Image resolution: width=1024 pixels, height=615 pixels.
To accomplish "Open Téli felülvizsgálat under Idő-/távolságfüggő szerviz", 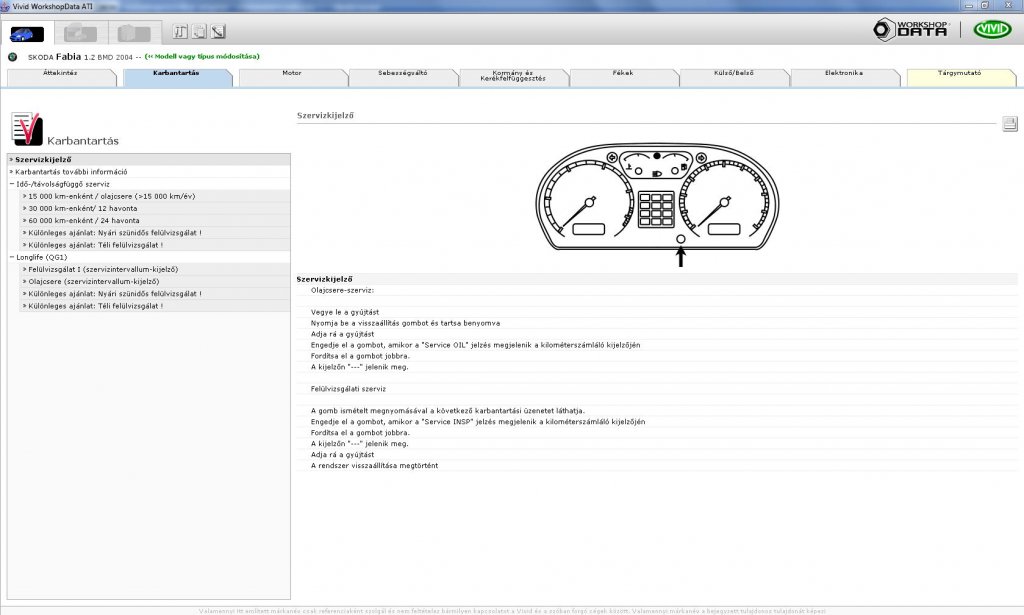I will tap(155, 245).
